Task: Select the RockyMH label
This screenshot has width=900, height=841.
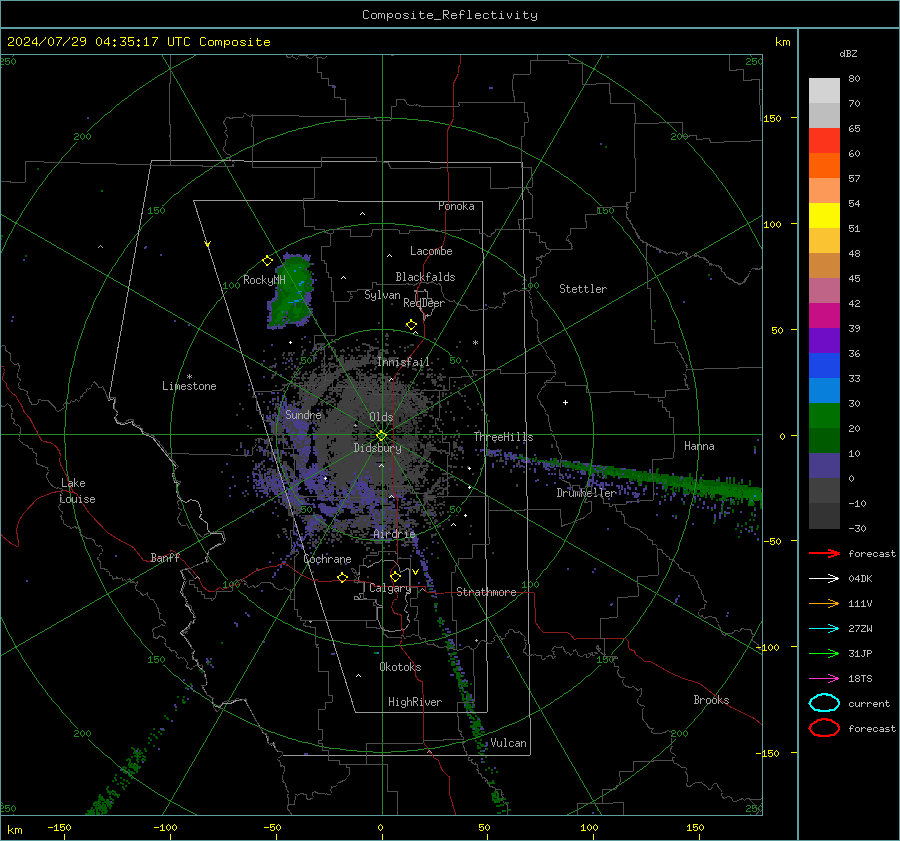Action: 264,280
